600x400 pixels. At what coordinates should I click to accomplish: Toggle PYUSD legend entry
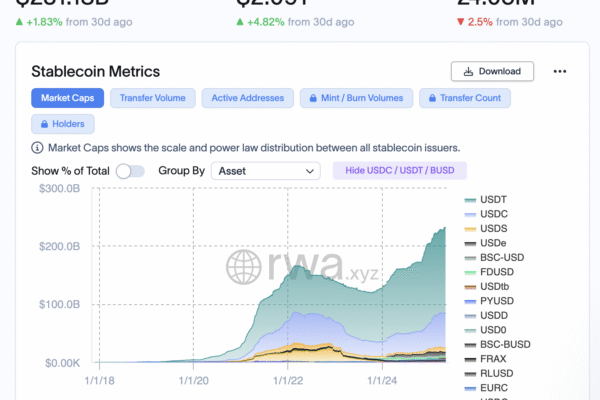(489, 301)
